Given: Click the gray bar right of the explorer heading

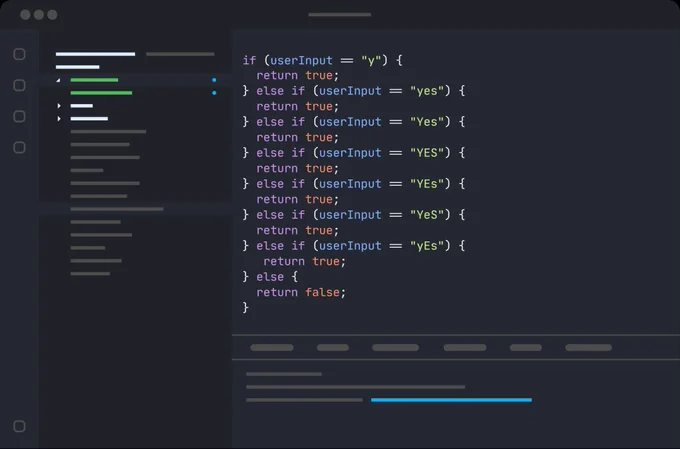Looking at the screenshot, I should pyautogui.click(x=180, y=54).
